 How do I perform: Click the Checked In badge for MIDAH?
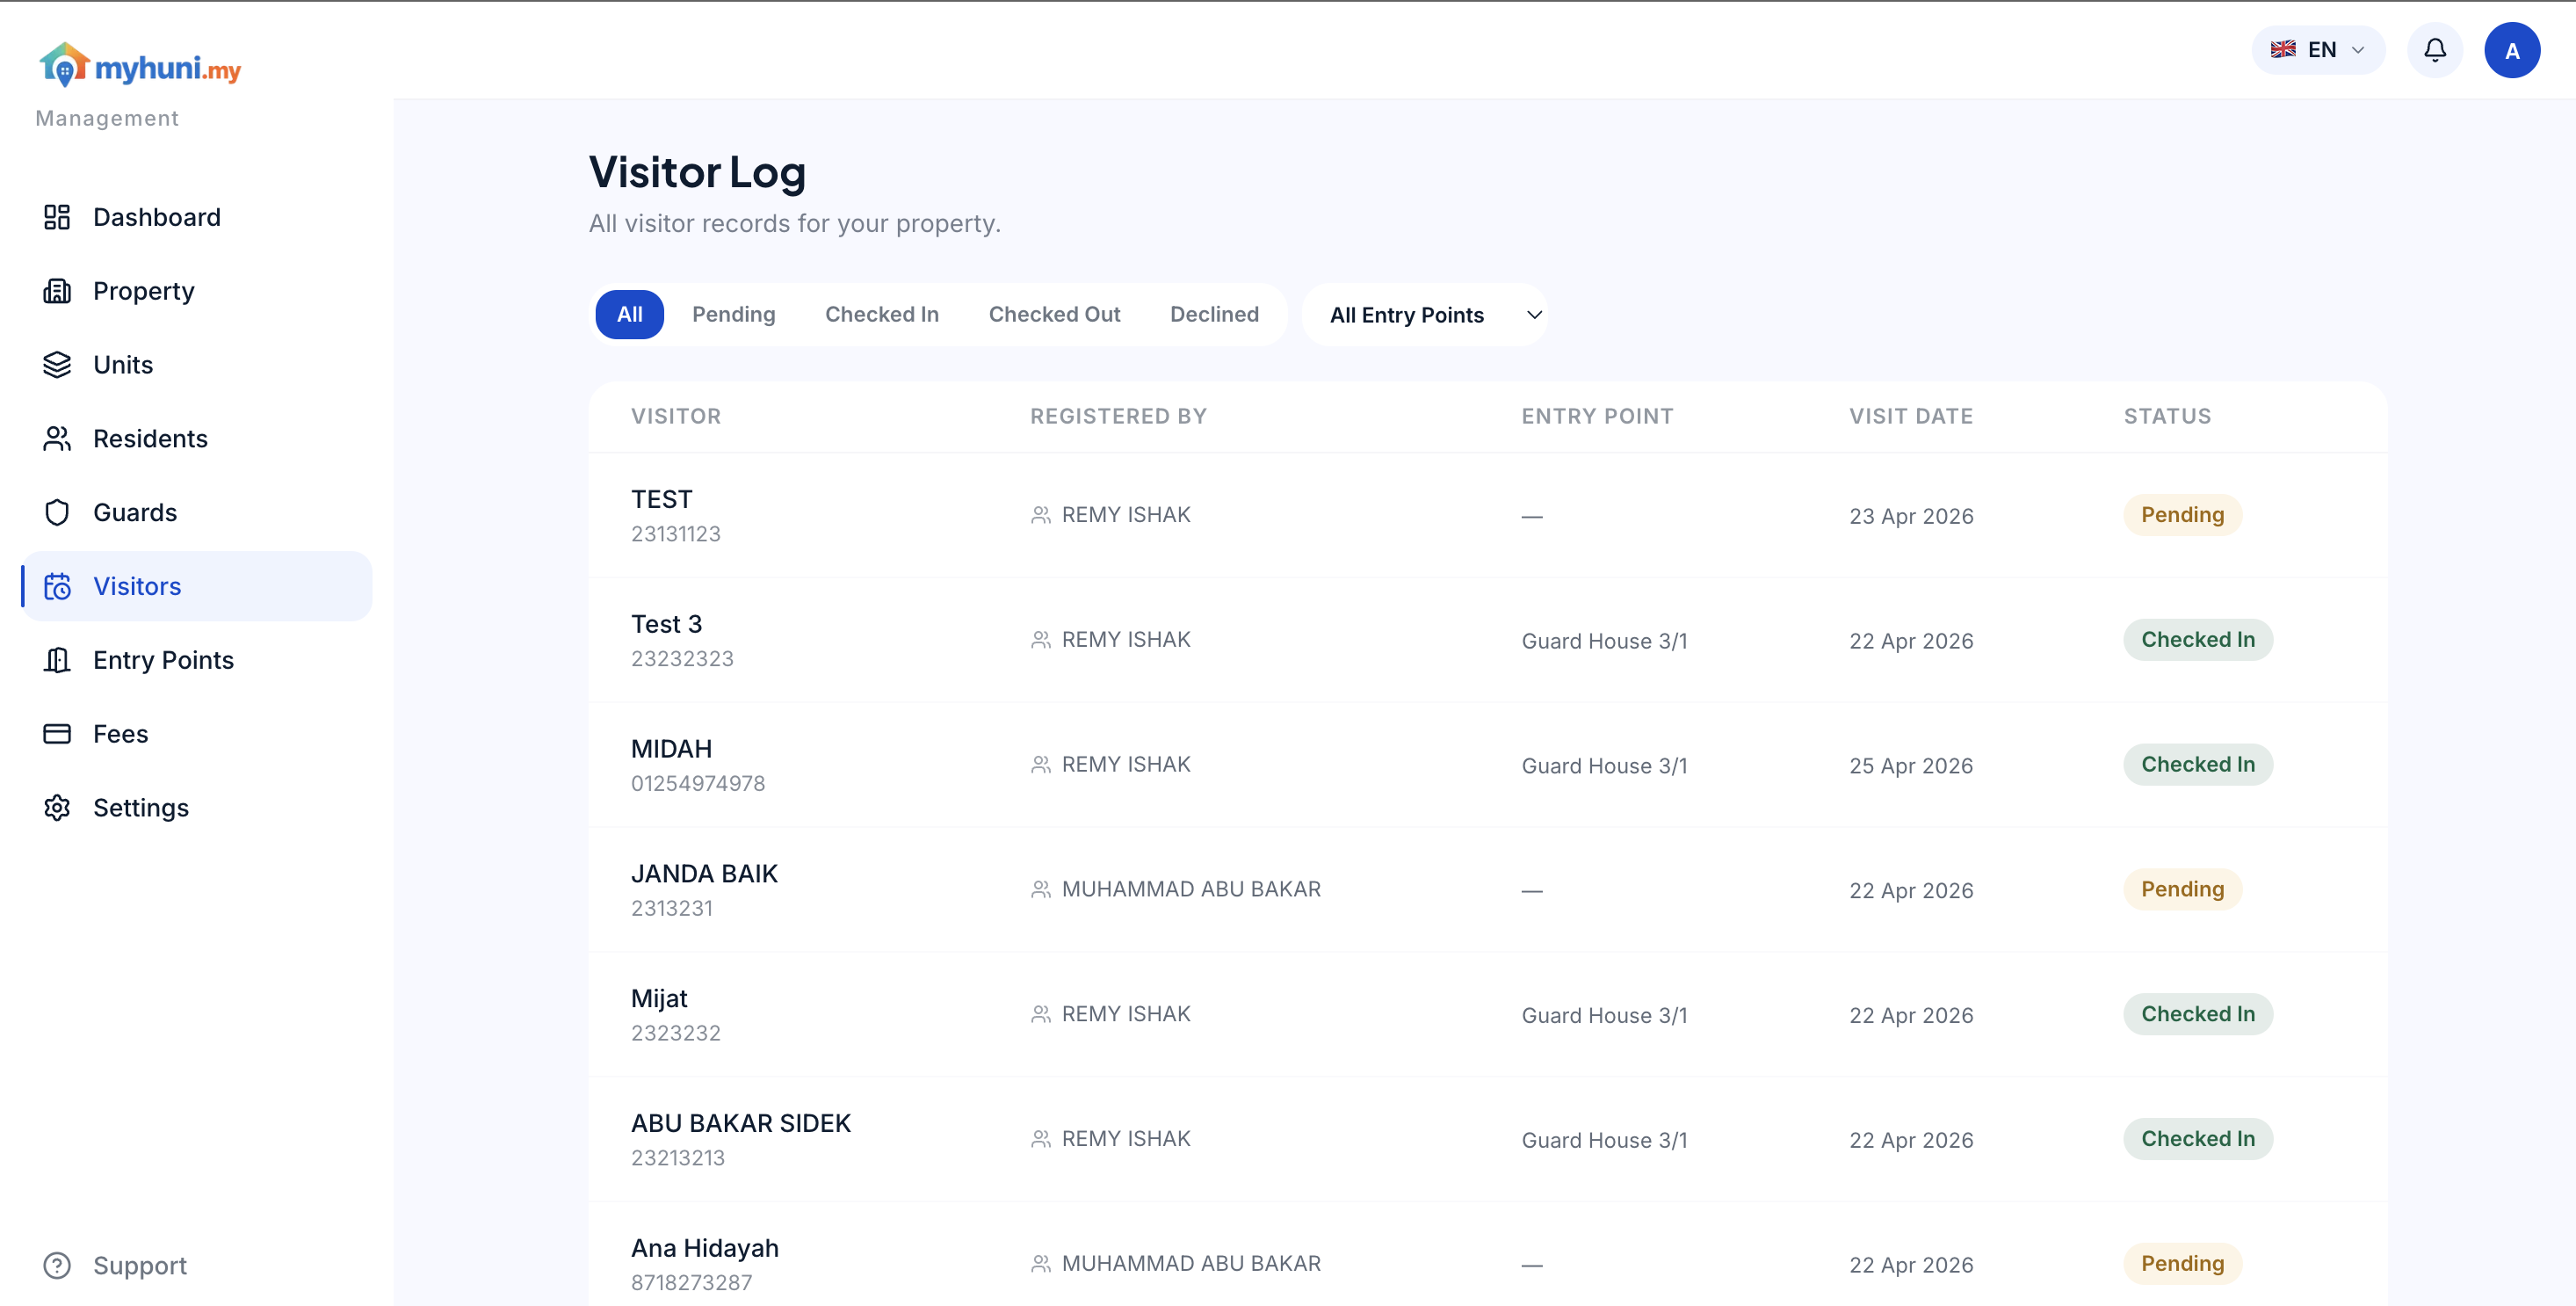click(x=2198, y=764)
